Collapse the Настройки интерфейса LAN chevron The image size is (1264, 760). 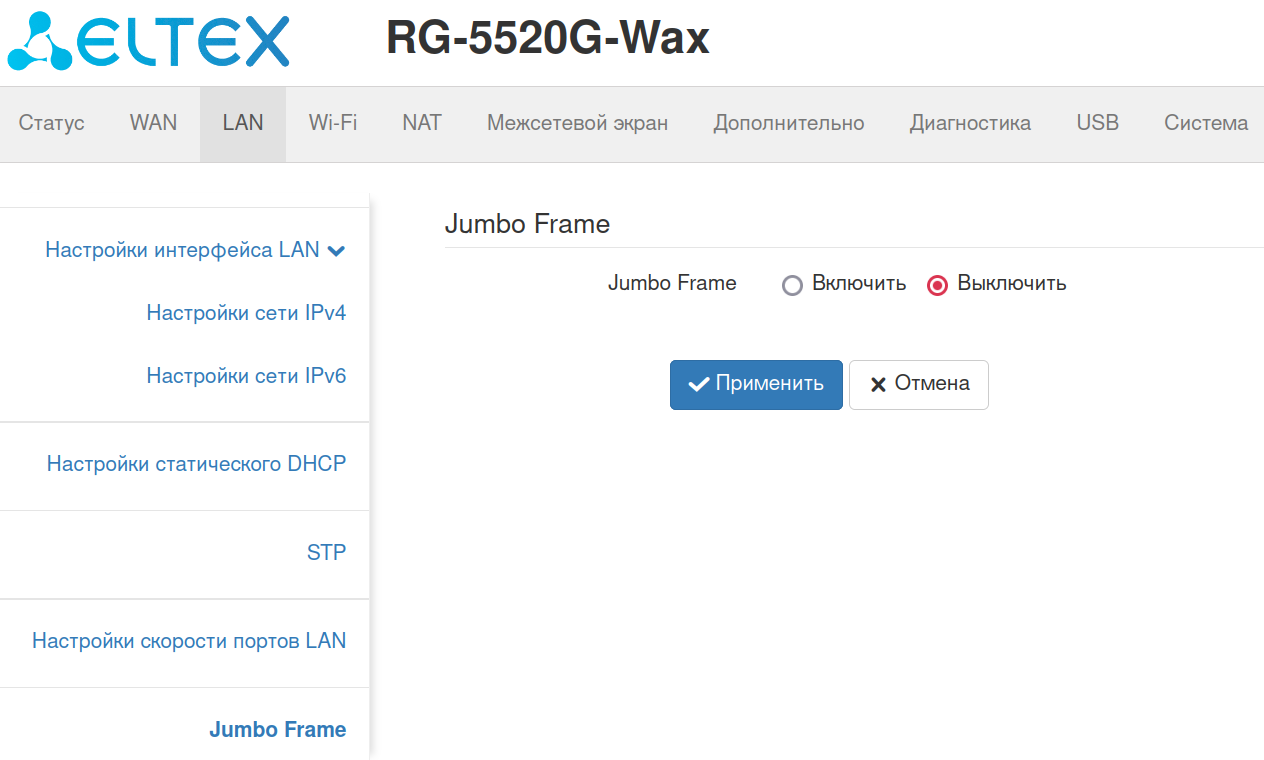pyautogui.click(x=336, y=251)
